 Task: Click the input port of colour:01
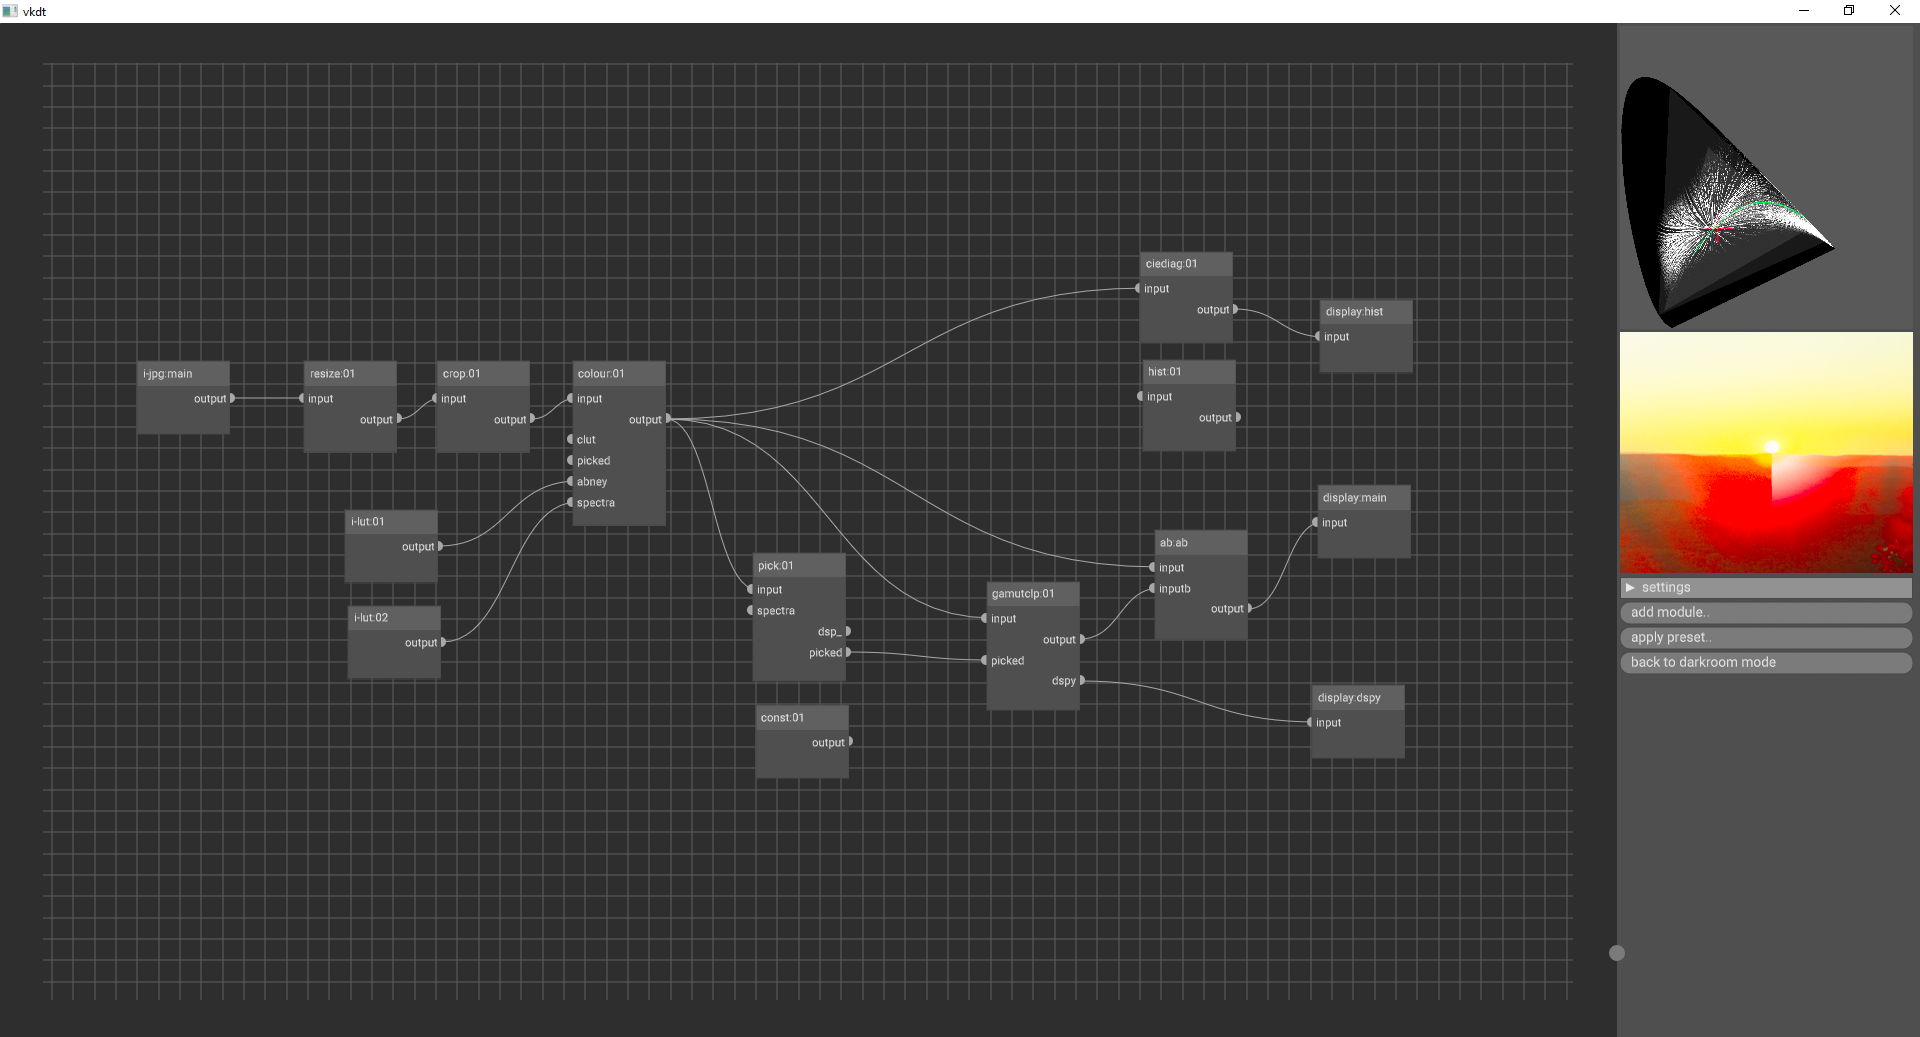point(571,398)
